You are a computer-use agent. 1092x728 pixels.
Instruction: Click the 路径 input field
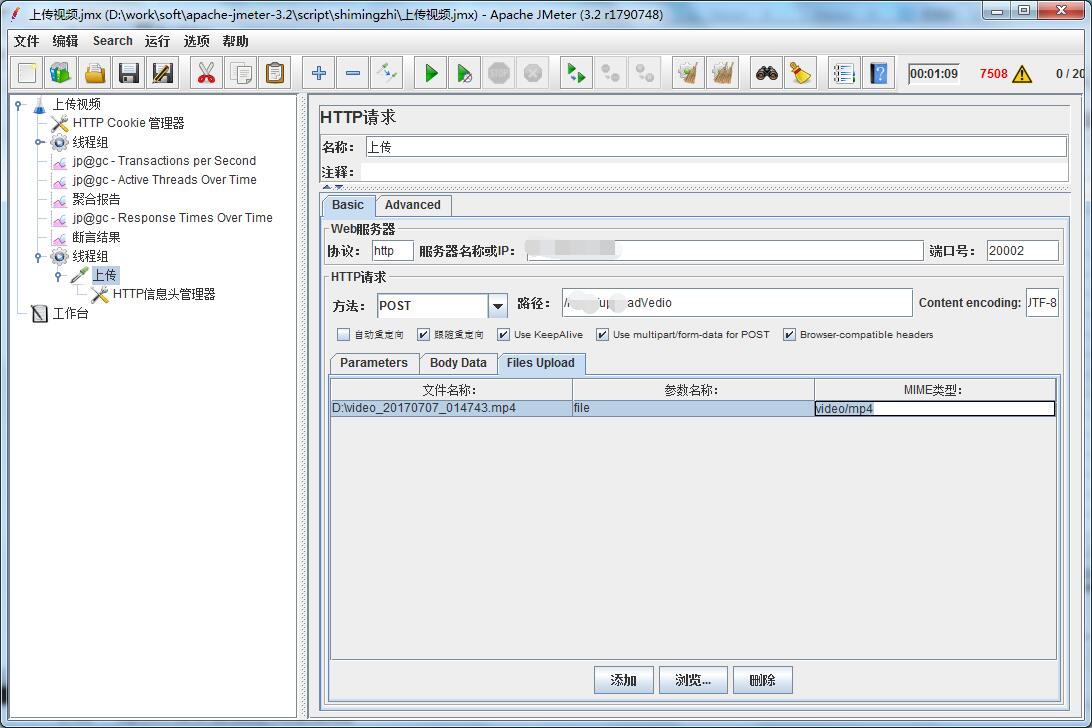click(737, 303)
